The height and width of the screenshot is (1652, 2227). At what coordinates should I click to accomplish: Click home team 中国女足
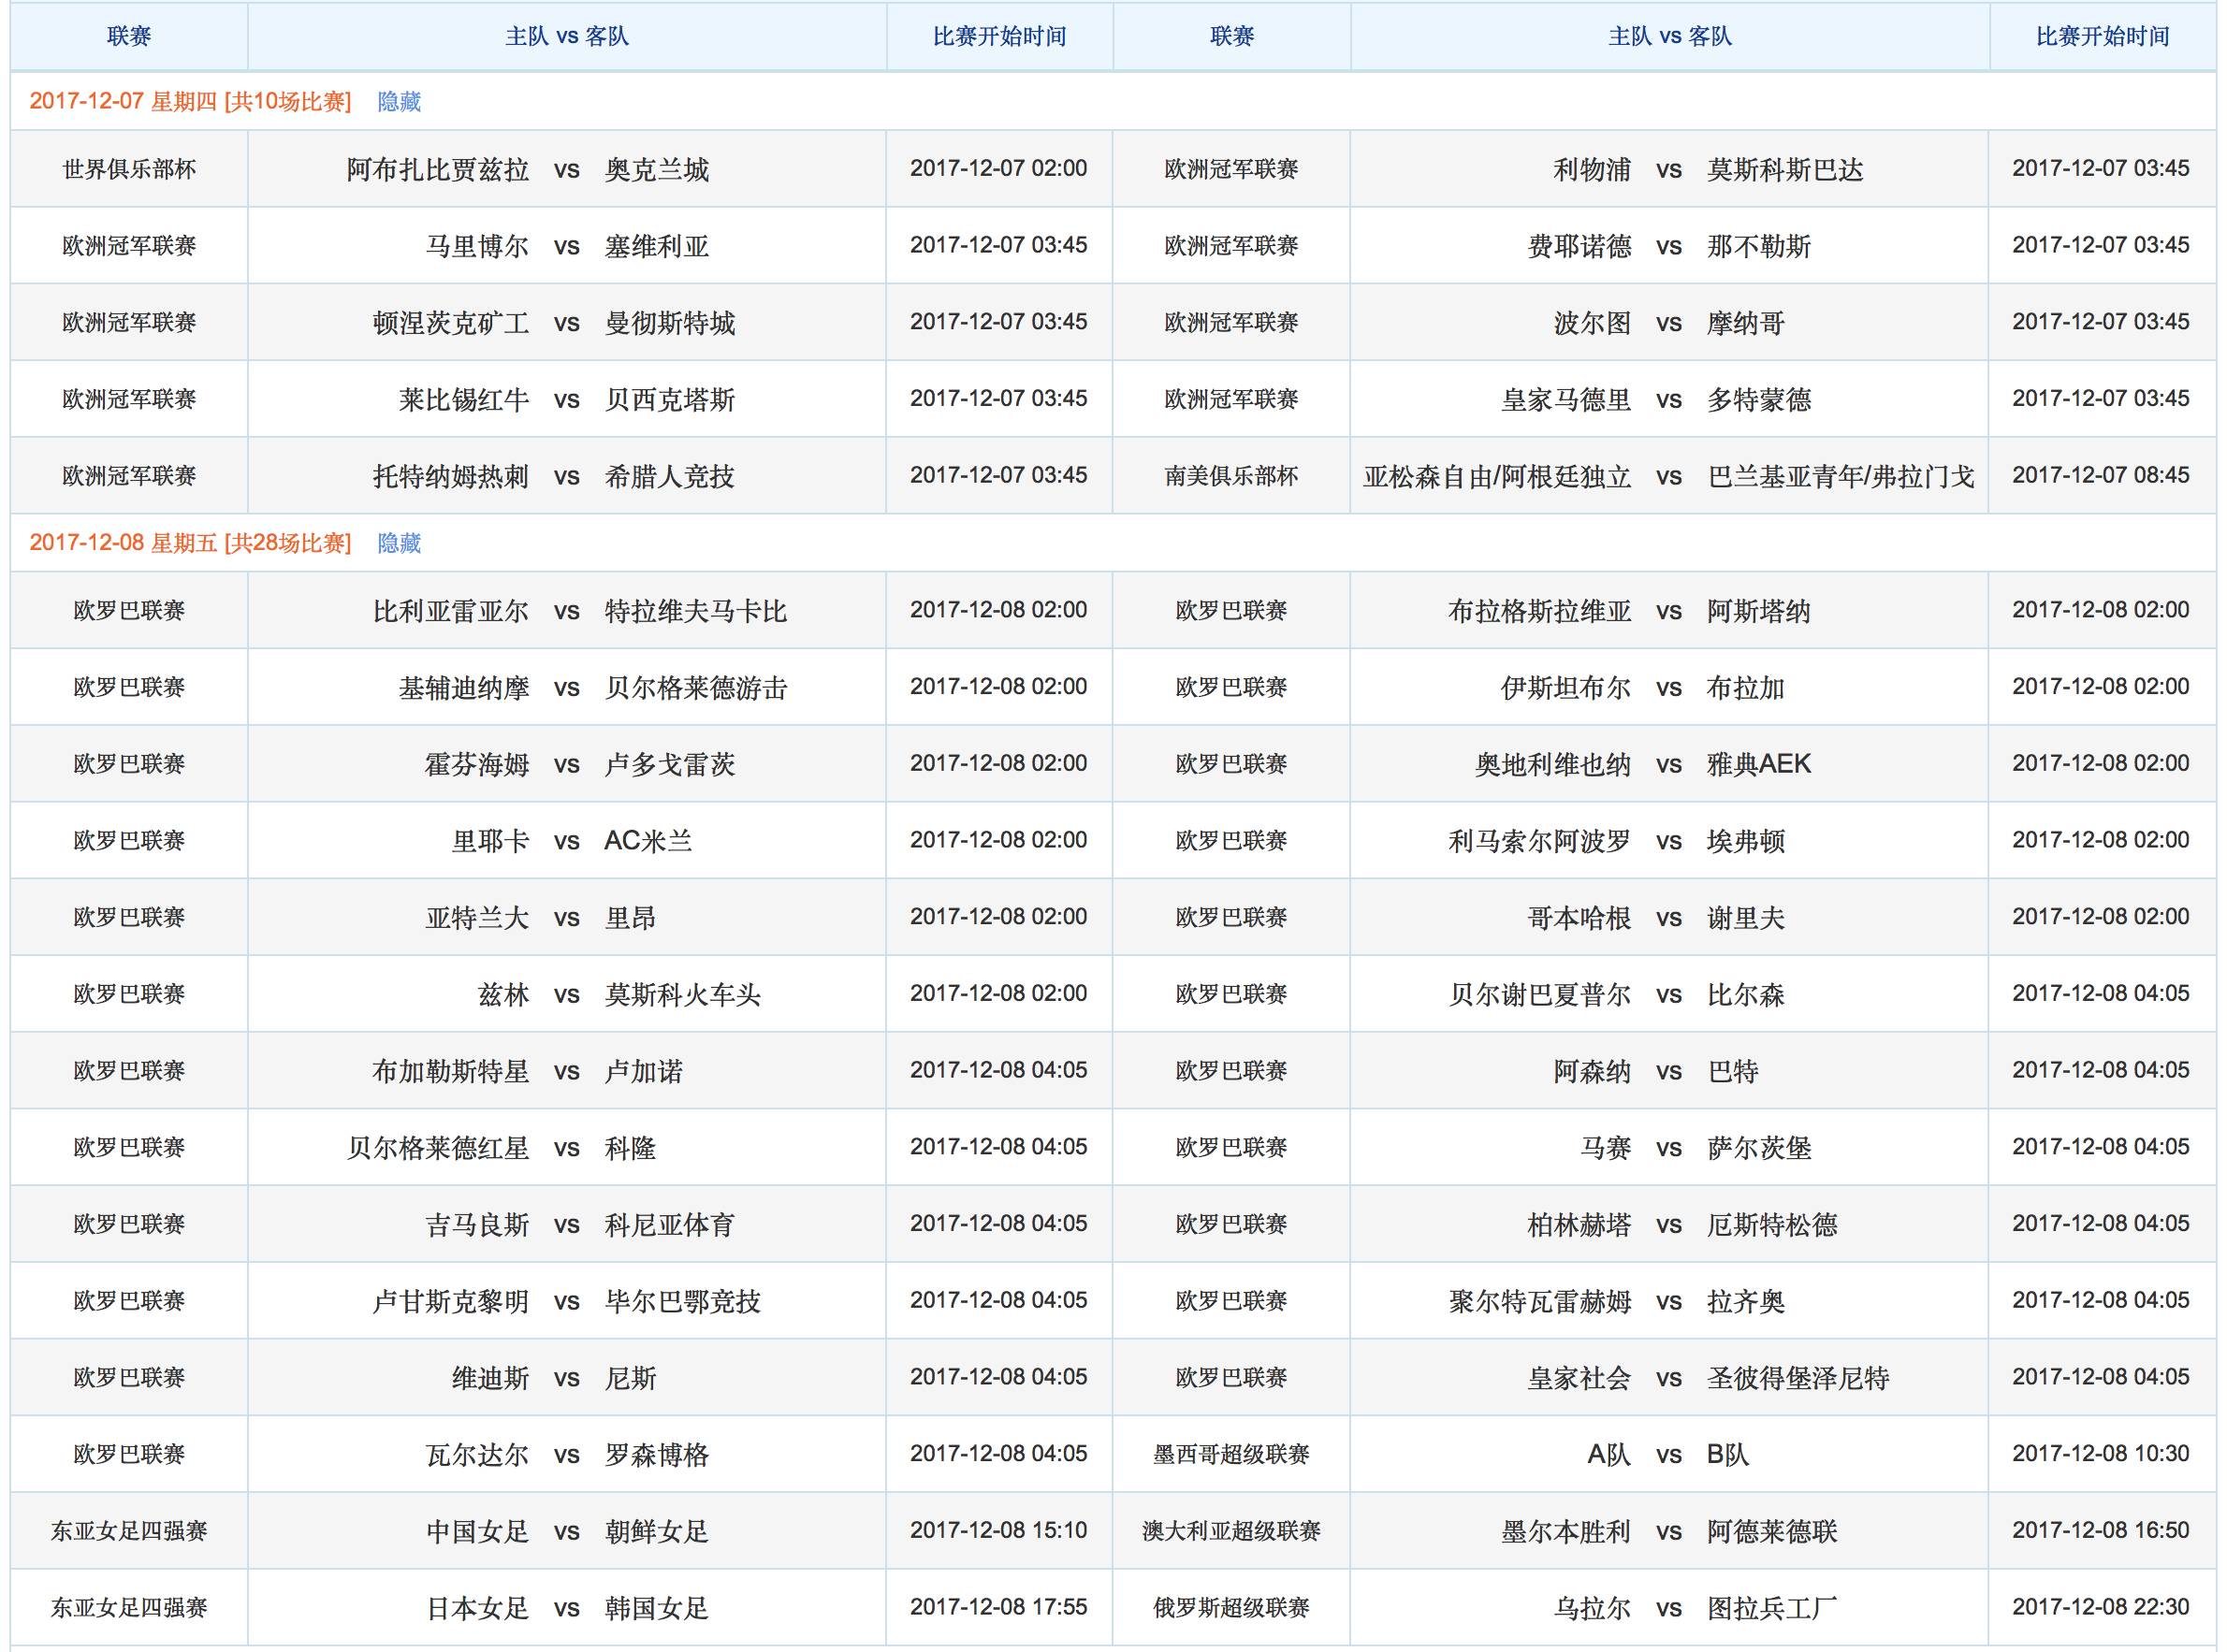click(x=477, y=1532)
